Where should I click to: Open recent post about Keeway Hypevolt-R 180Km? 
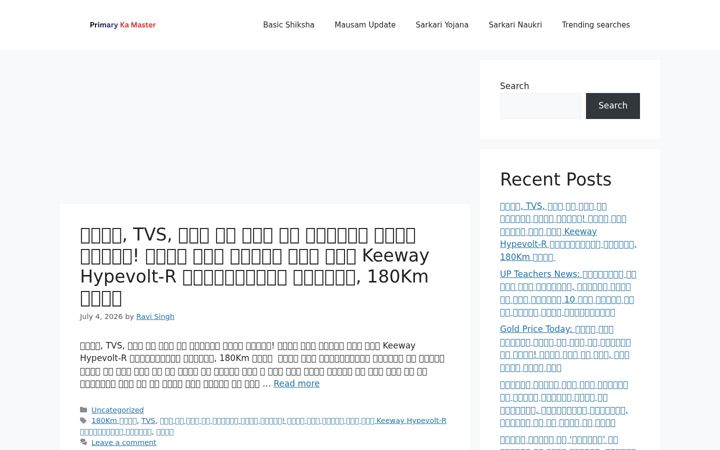[568, 231]
